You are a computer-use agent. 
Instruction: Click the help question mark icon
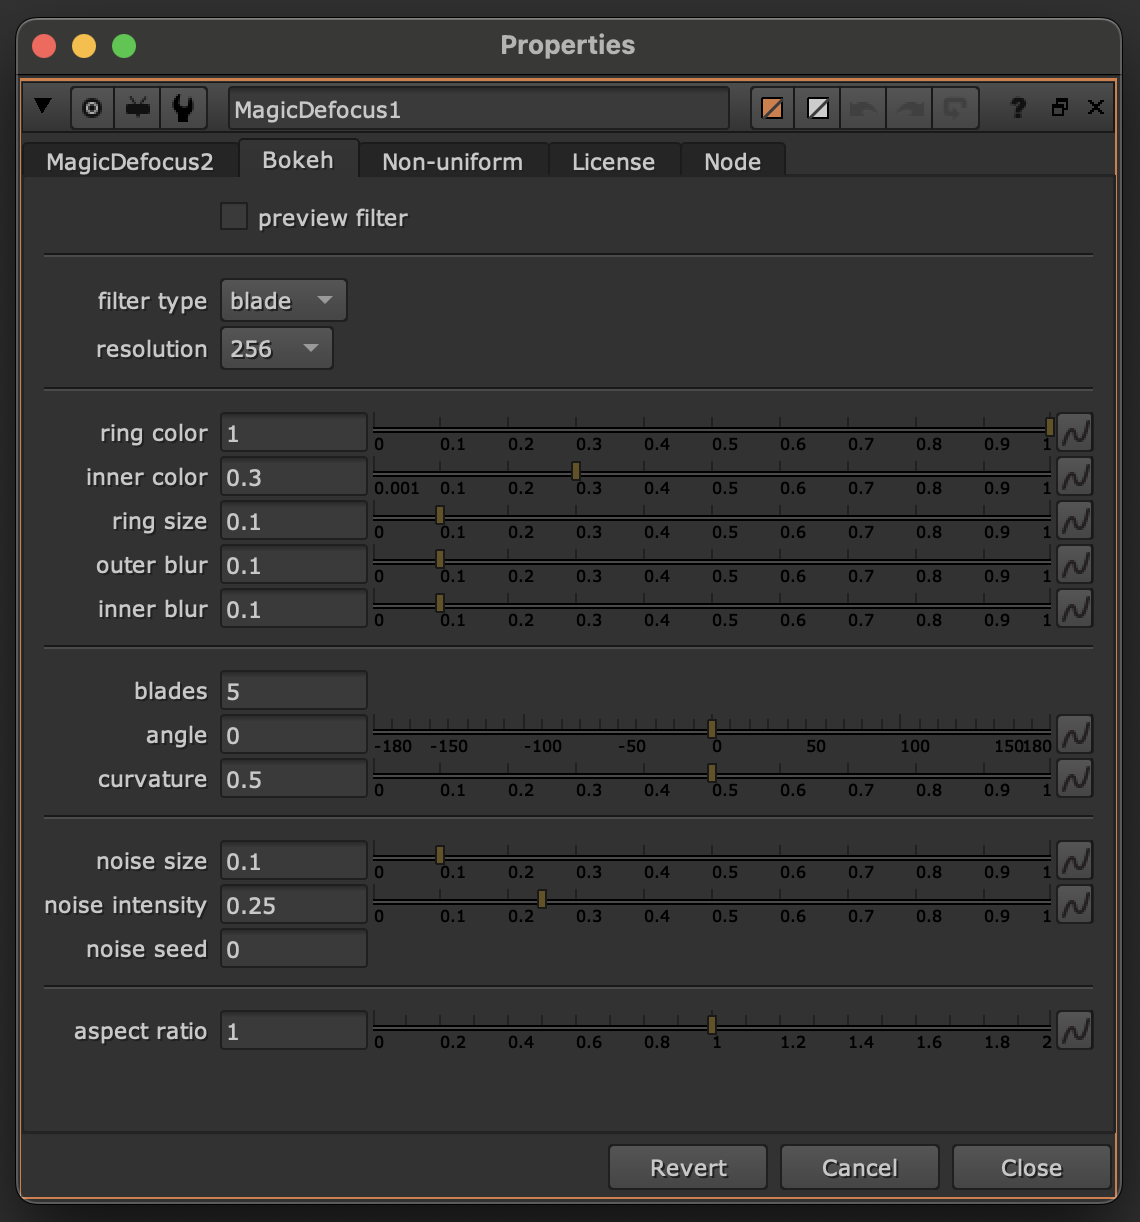[1017, 108]
